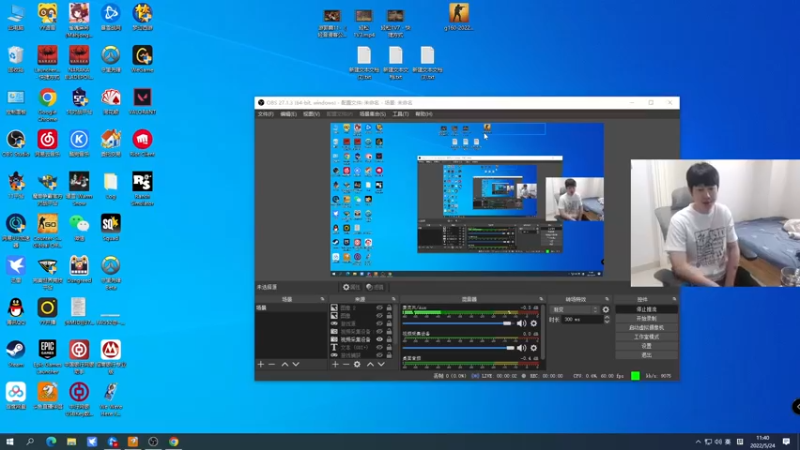This screenshot has width=800, height=450.
Task: Pop out the 混音器 dock panel icon
Action: (x=541, y=299)
